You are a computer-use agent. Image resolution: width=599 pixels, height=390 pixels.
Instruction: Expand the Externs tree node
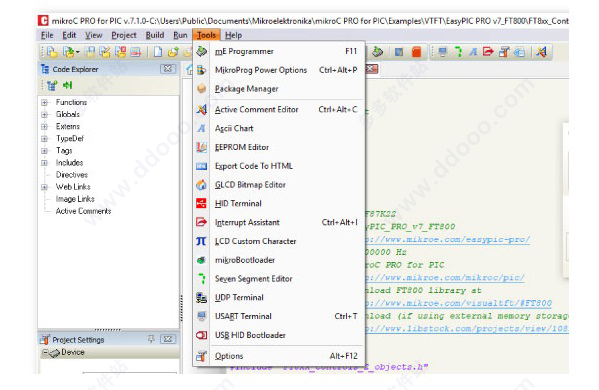[45, 126]
